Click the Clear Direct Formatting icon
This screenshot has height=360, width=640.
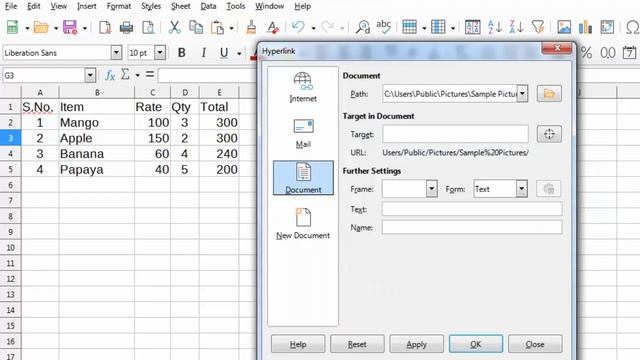(x=272, y=27)
